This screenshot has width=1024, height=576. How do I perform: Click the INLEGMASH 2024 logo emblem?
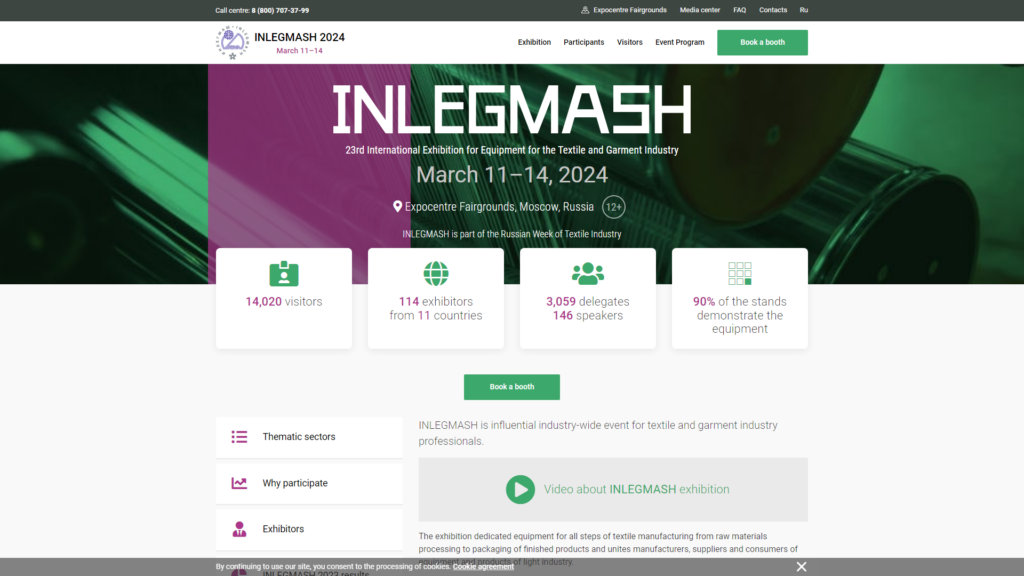(x=232, y=42)
